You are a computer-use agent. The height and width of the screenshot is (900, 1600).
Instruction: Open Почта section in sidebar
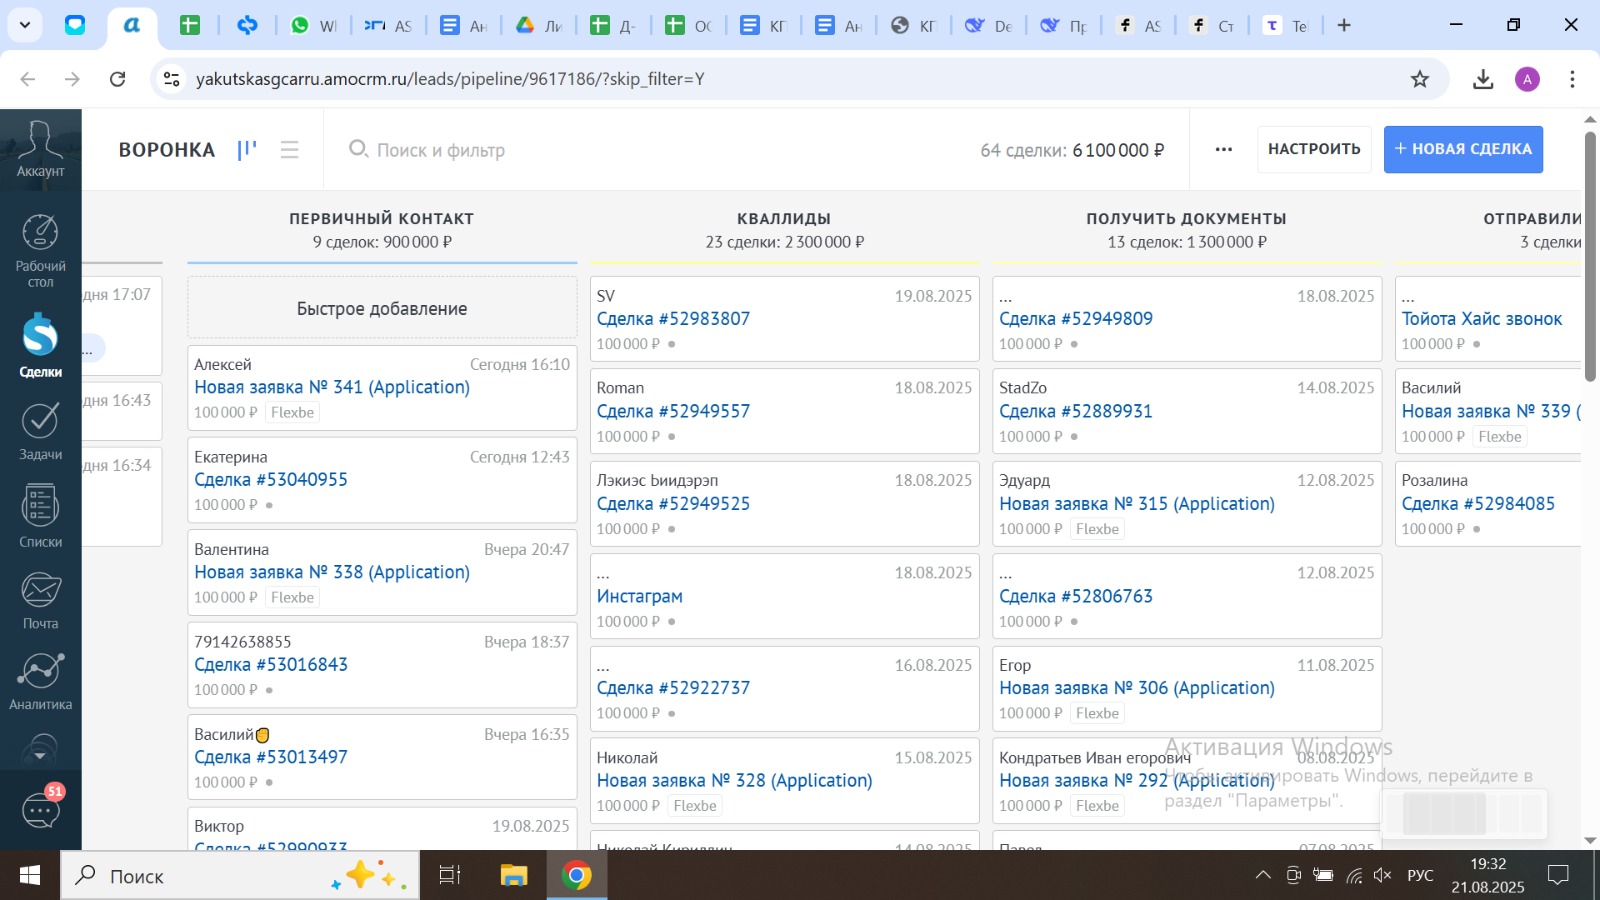click(x=40, y=600)
